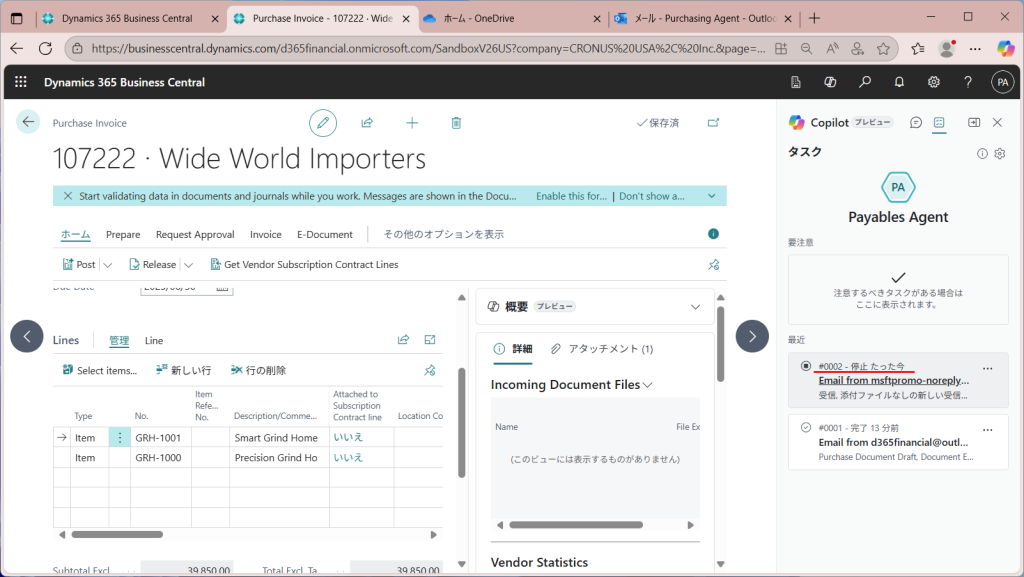This screenshot has width=1024, height=577.
Task: Open the notifications bell
Action: point(899,82)
